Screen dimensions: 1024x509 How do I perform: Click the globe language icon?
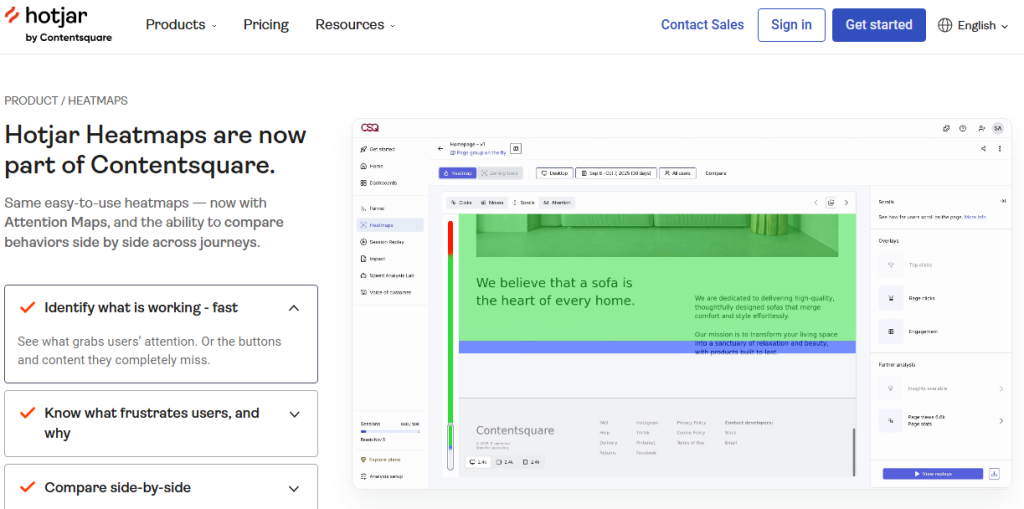click(x=944, y=25)
